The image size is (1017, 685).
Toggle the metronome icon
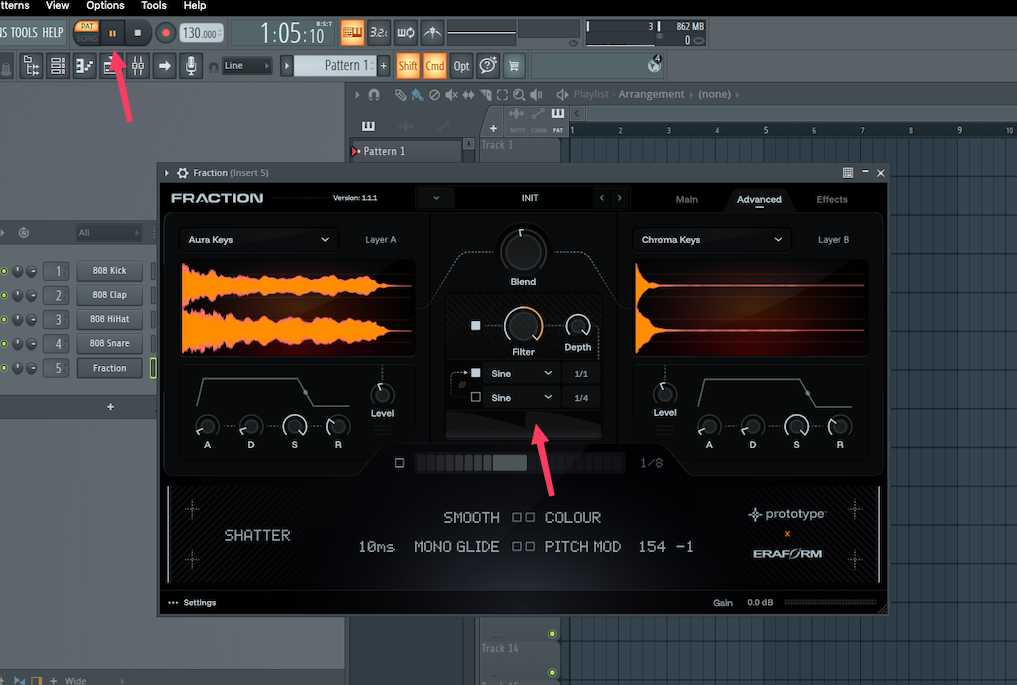(x=432, y=33)
